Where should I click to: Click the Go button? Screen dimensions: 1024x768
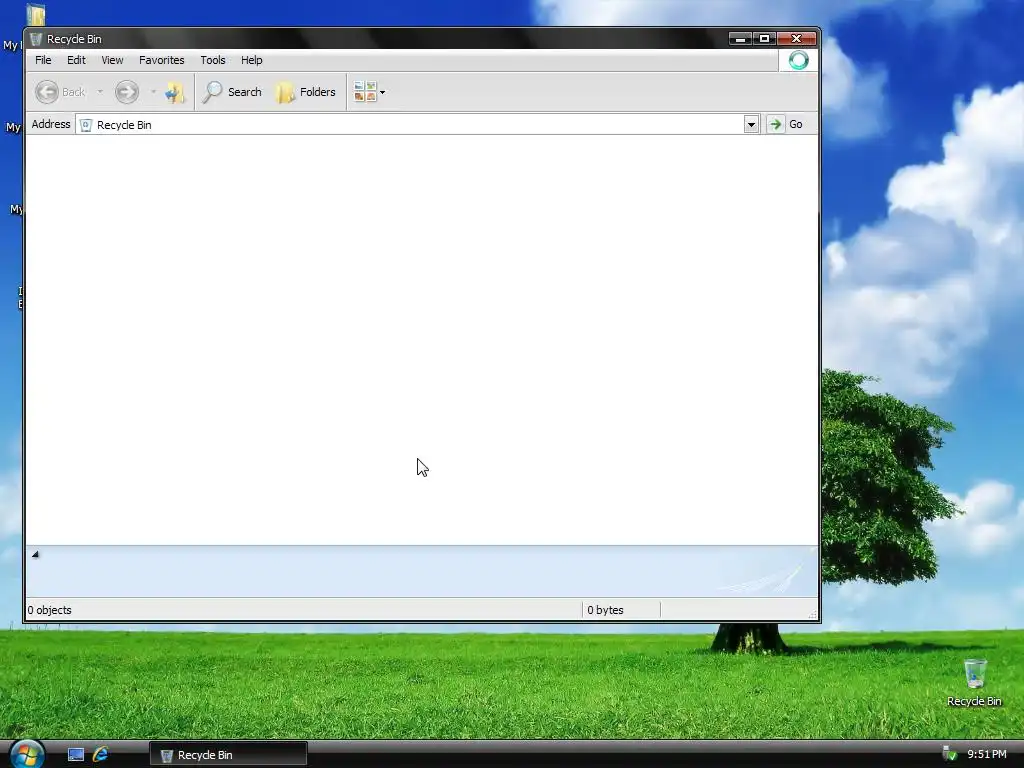pos(786,124)
